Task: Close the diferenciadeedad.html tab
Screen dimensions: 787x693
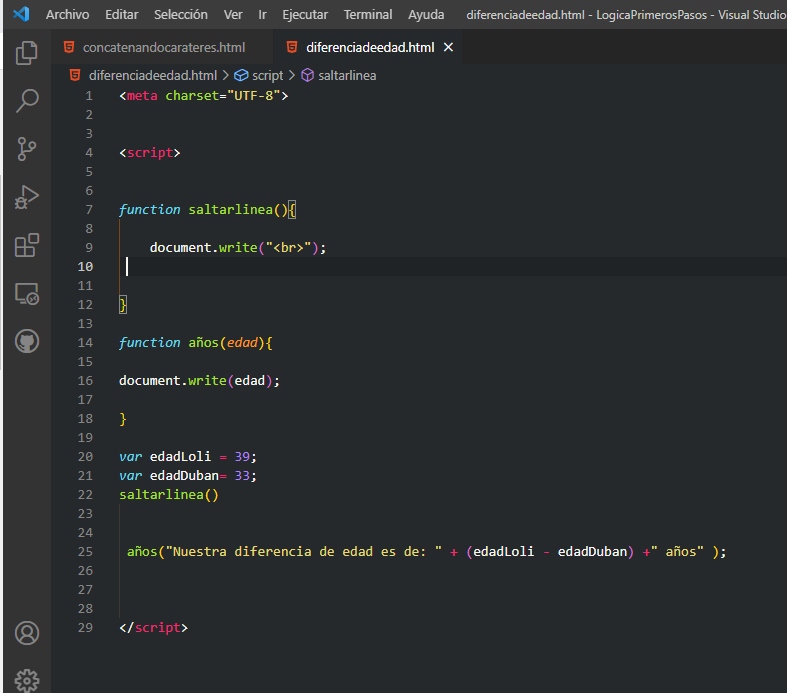Action: 448,47
